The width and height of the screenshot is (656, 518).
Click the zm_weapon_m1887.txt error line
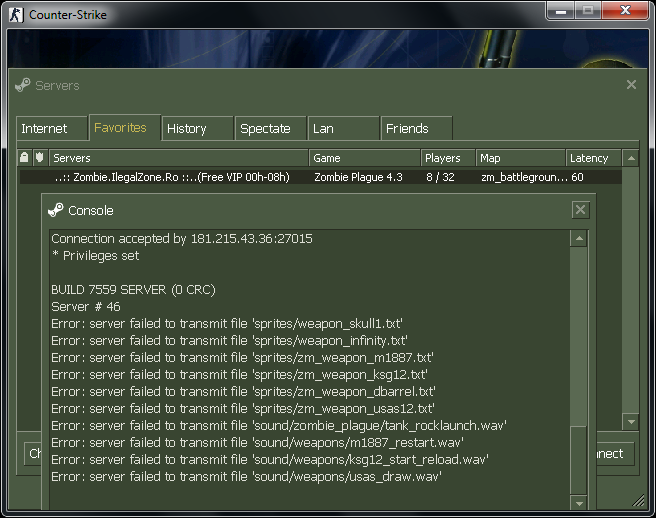[x=242, y=358]
